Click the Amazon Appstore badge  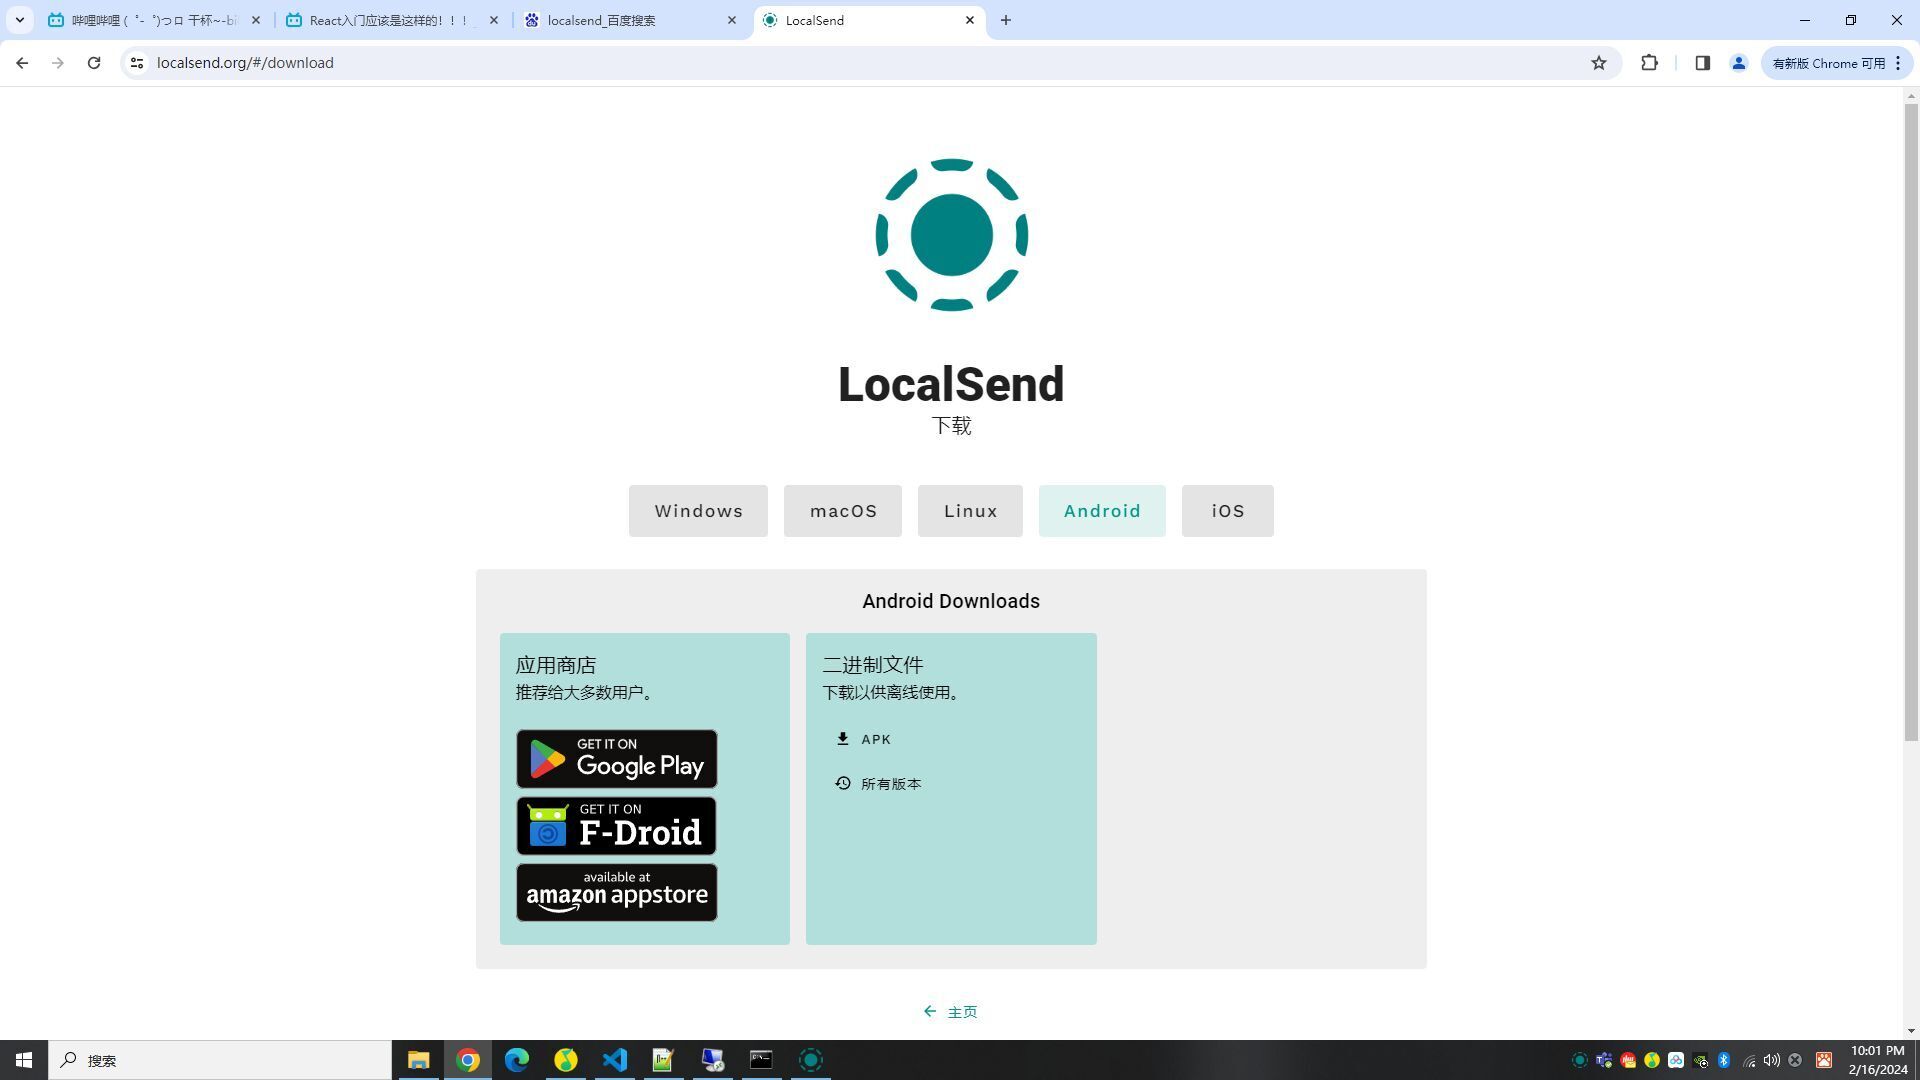click(616, 892)
